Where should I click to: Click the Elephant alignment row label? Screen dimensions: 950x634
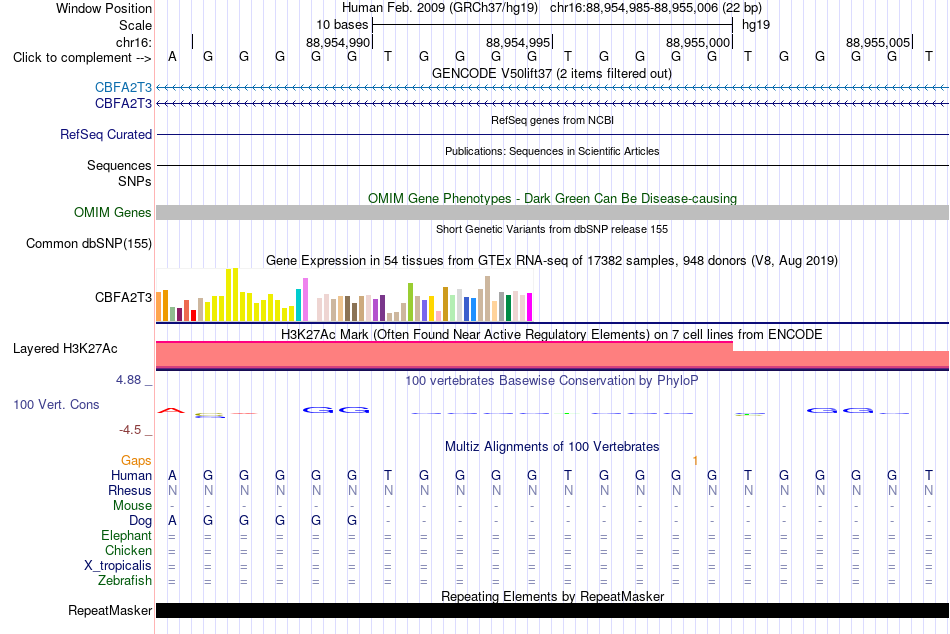126,535
